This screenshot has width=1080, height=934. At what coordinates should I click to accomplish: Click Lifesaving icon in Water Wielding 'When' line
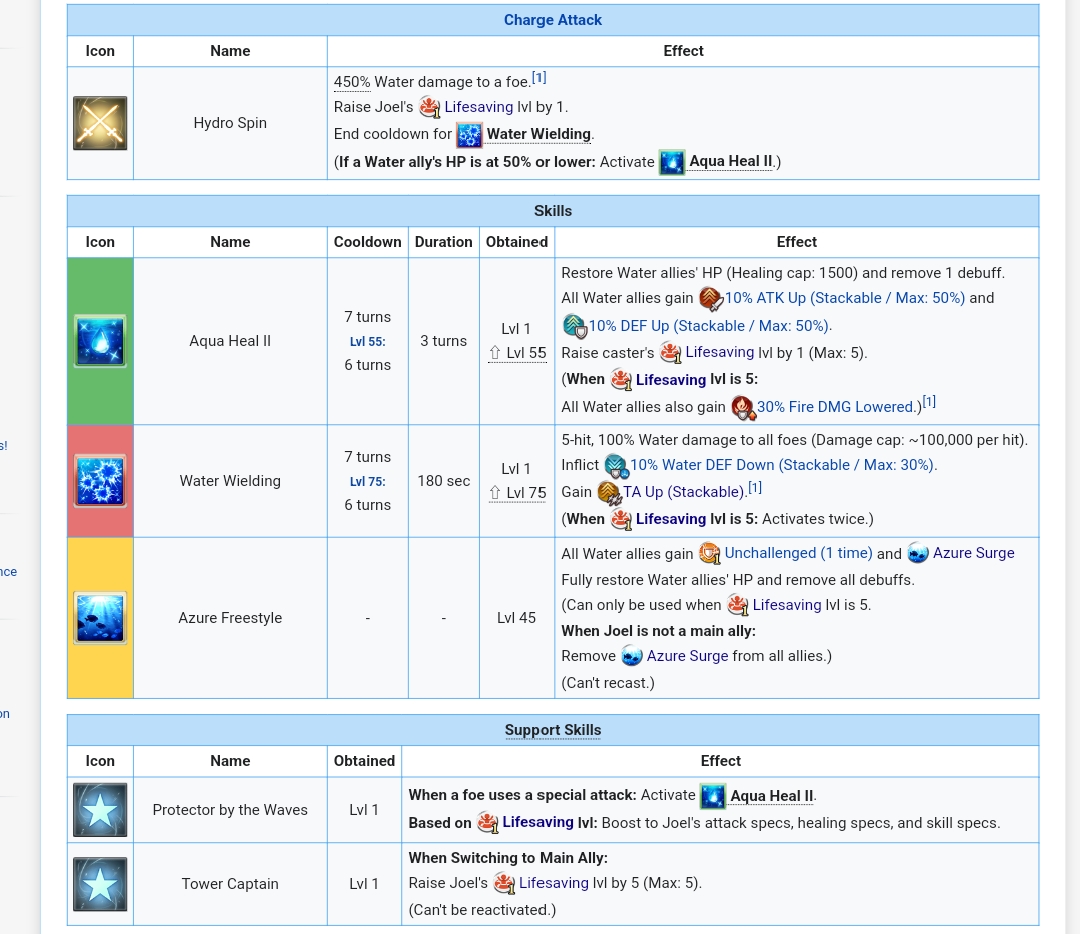pos(621,519)
